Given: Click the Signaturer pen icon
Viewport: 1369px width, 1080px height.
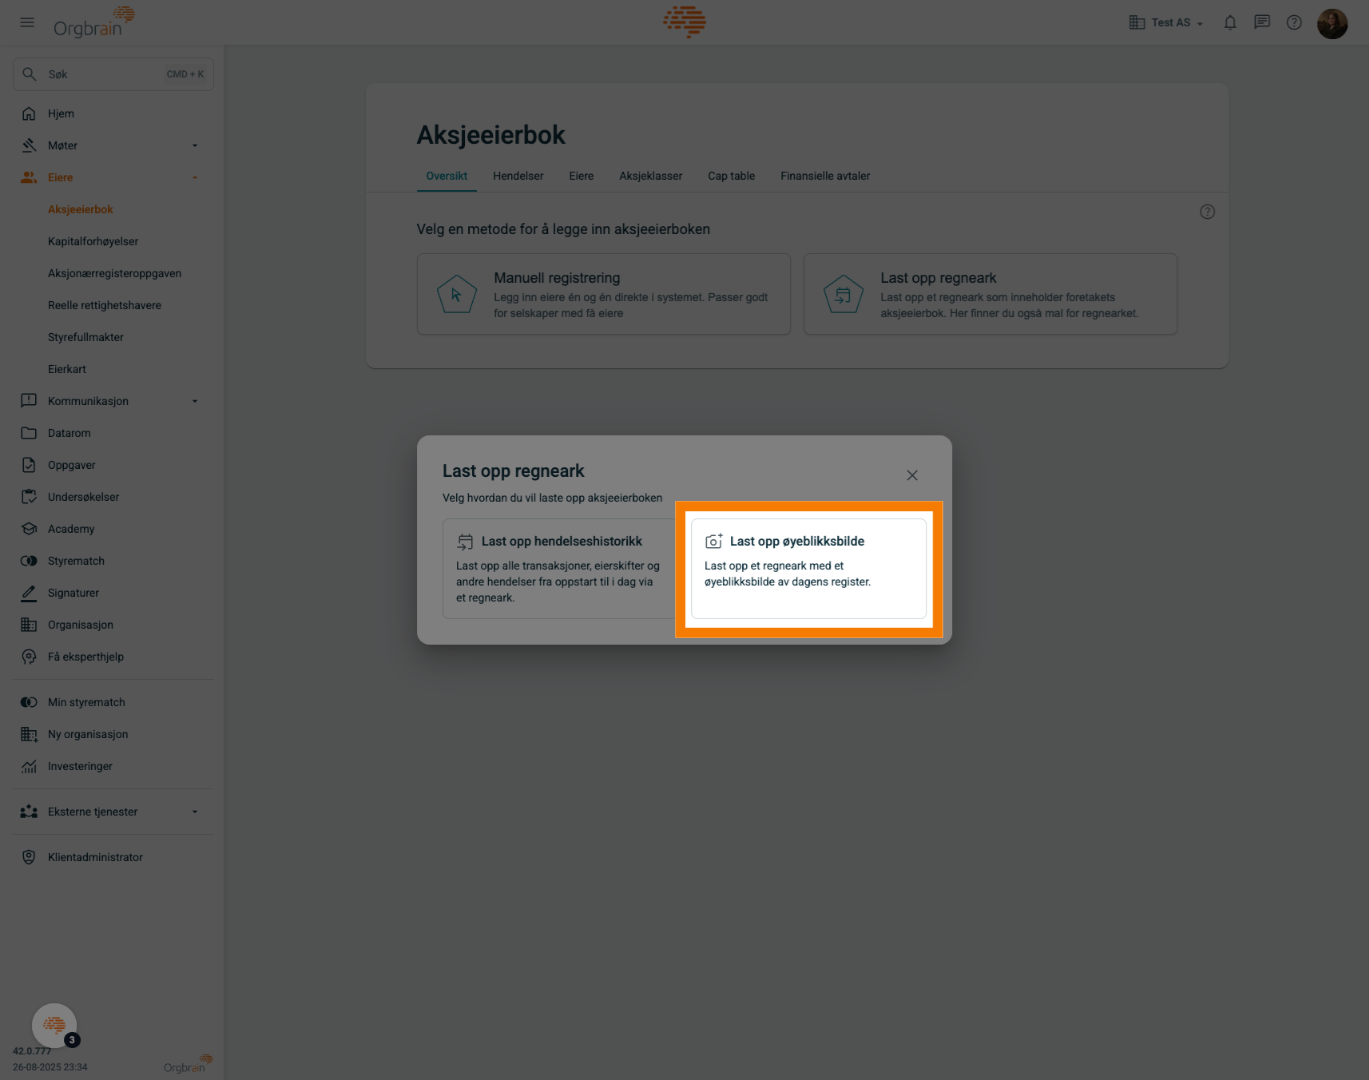Looking at the screenshot, I should (x=29, y=593).
